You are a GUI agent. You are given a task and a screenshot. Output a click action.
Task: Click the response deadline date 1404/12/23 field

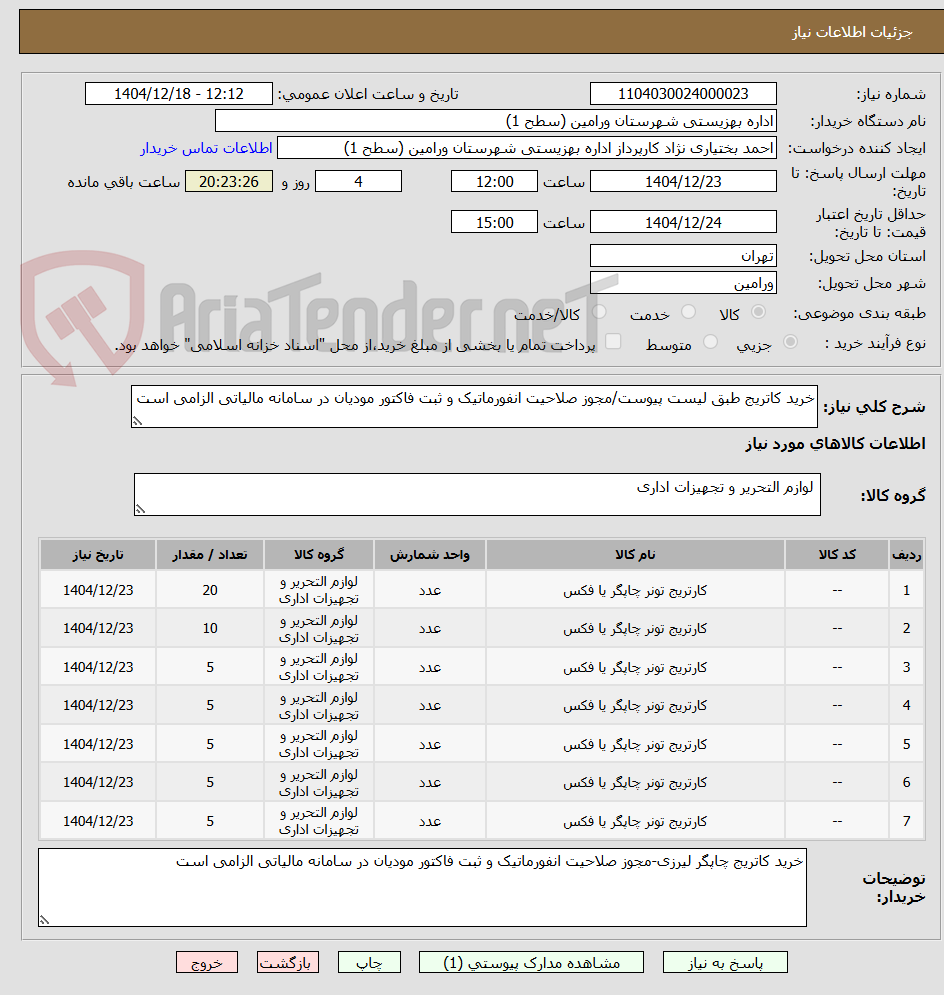click(683, 181)
